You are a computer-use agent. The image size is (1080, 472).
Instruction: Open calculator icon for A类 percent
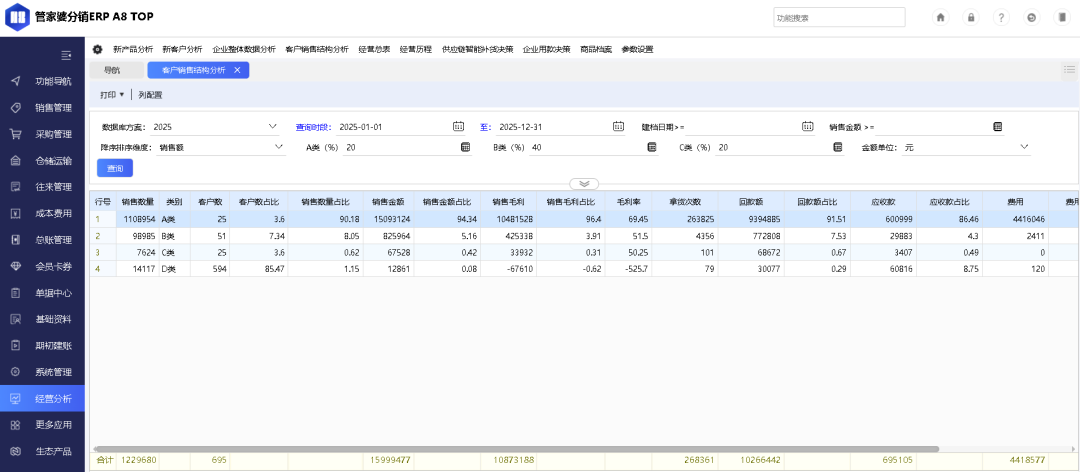pos(466,147)
